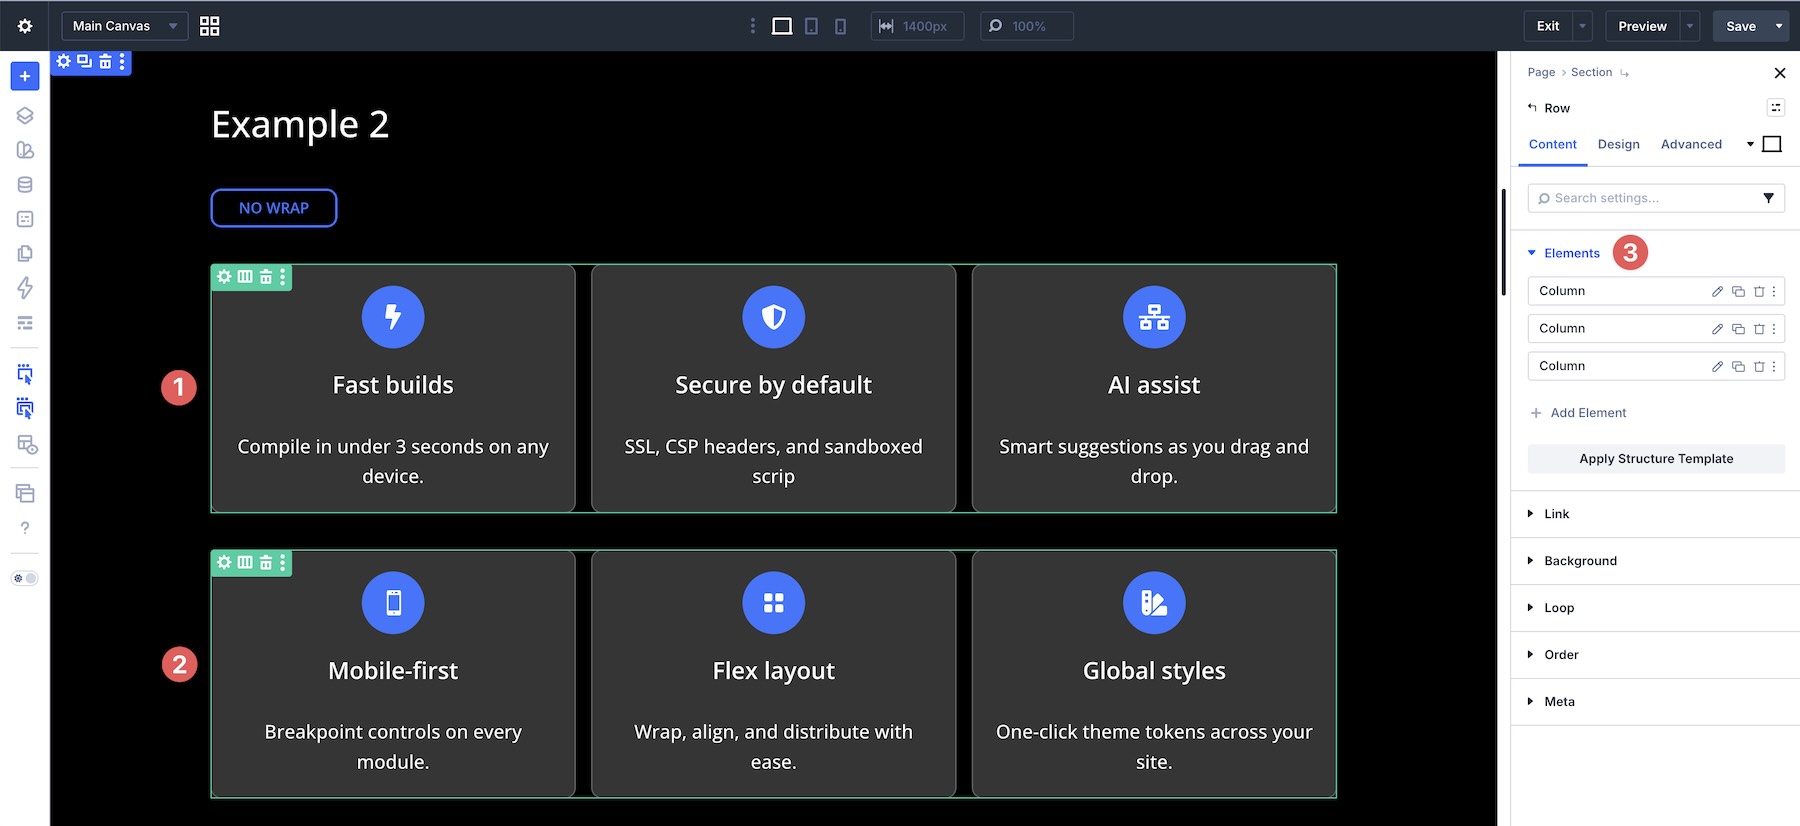The image size is (1800, 826).
Task: Edit the third Column element
Action: pos(1717,366)
